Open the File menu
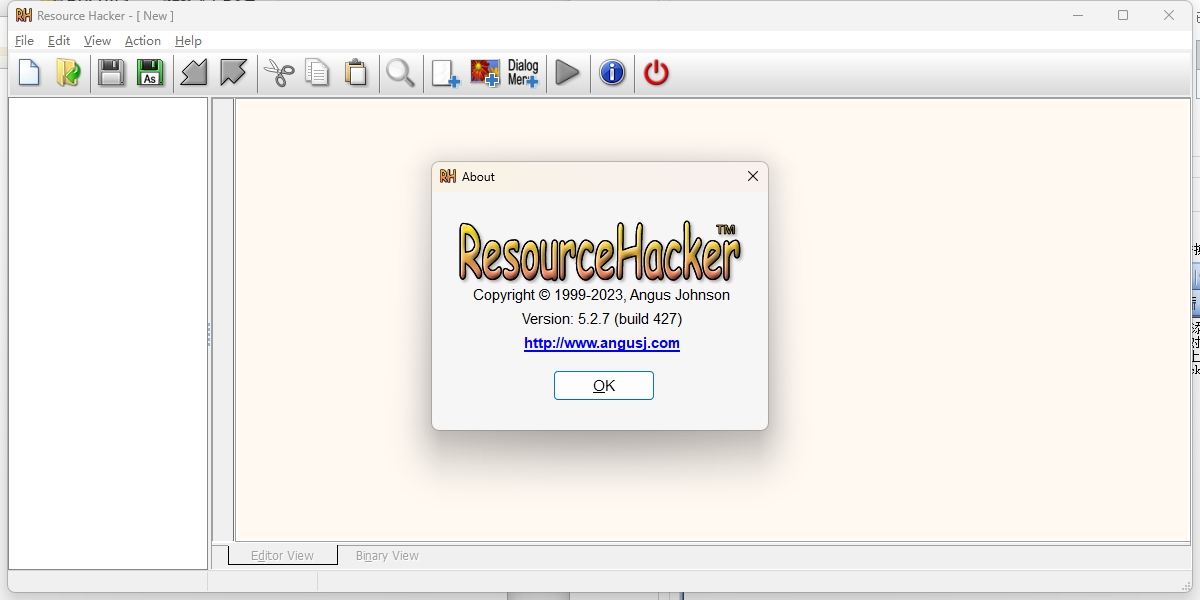This screenshot has width=1200, height=600. tap(24, 41)
